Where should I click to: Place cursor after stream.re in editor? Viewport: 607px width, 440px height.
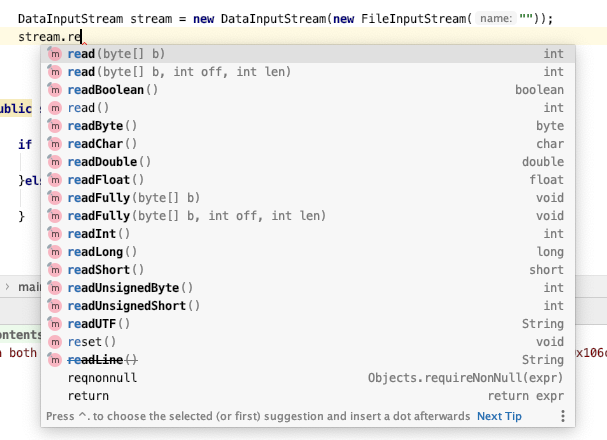click(x=81, y=37)
